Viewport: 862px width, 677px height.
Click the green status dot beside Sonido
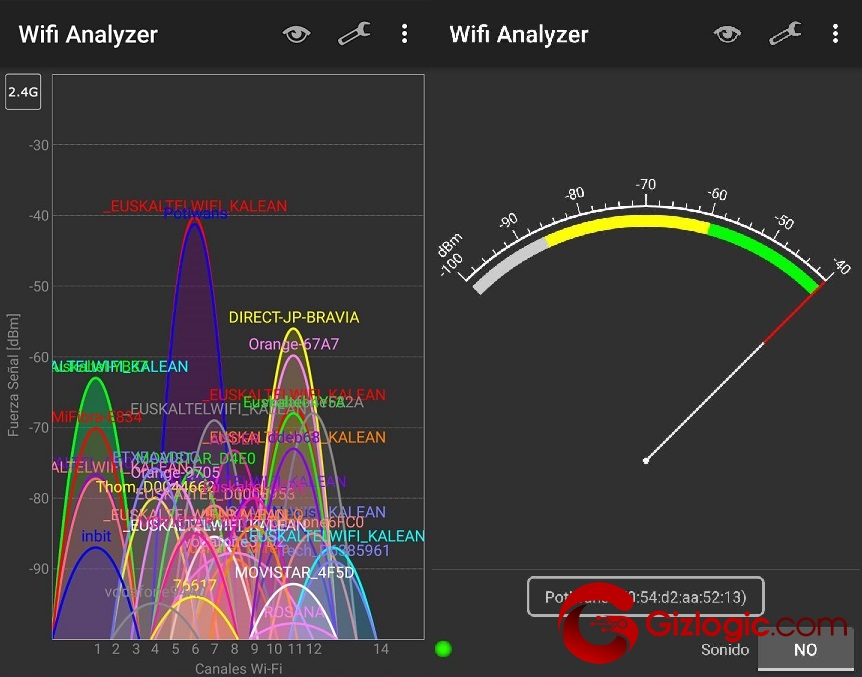[x=443, y=650]
